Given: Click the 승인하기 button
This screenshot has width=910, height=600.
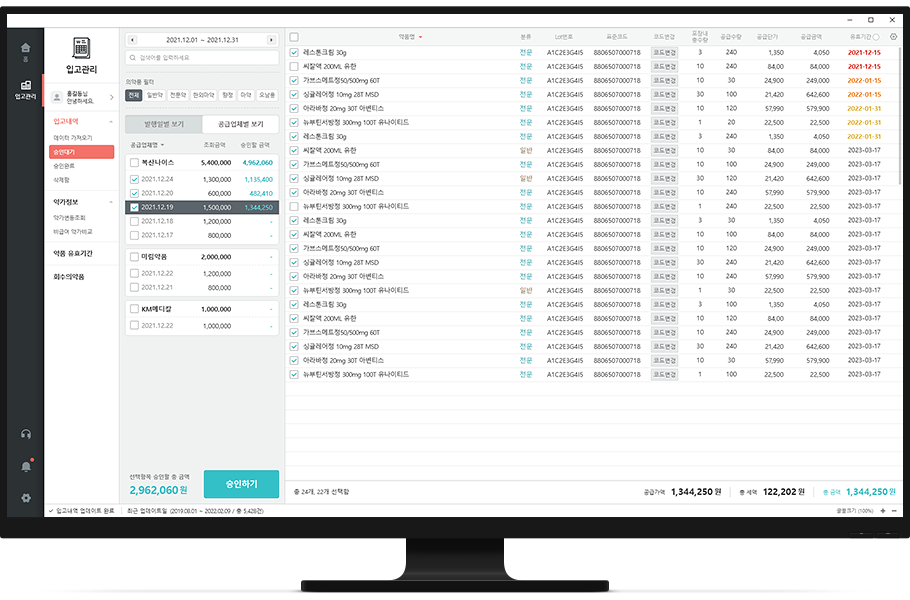Looking at the screenshot, I should (241, 484).
